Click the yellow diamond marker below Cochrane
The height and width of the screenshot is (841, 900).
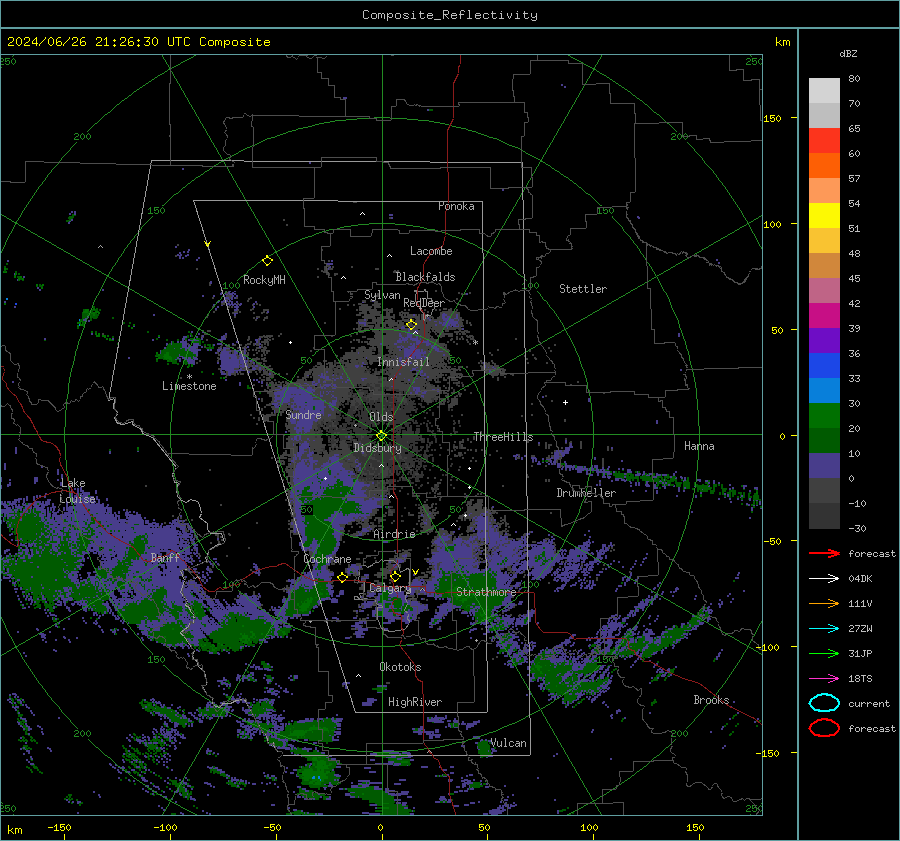[x=342, y=577]
